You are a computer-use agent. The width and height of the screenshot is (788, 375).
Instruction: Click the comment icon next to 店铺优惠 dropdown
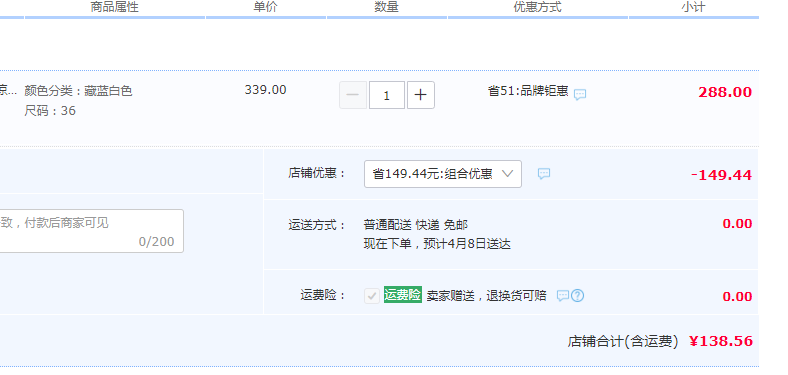point(544,174)
